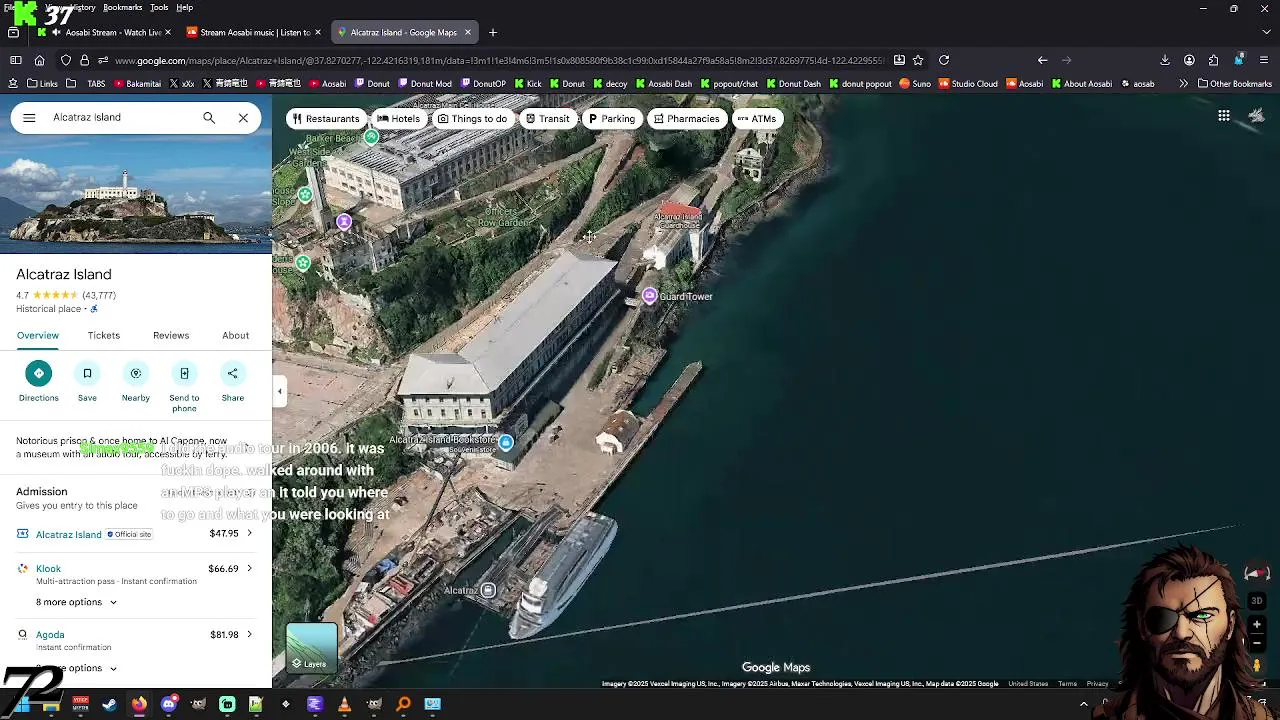Click the compass rotate control

(1256, 573)
